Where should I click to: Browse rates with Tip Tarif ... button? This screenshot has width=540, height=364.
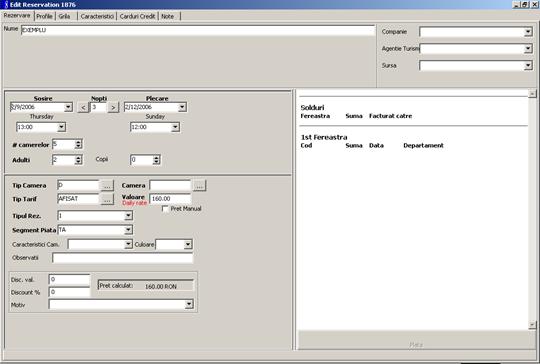pos(107,199)
